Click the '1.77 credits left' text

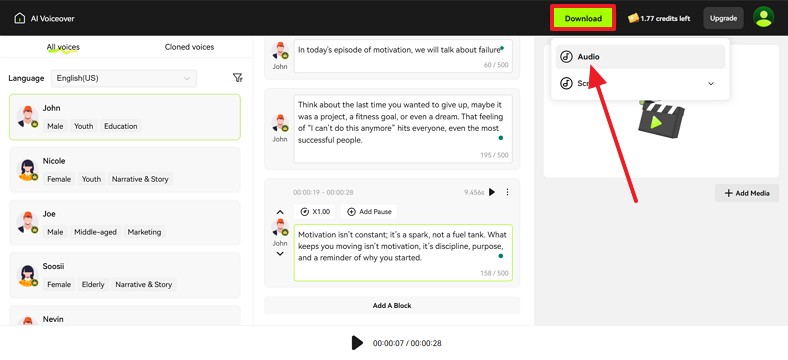pyautogui.click(x=665, y=19)
